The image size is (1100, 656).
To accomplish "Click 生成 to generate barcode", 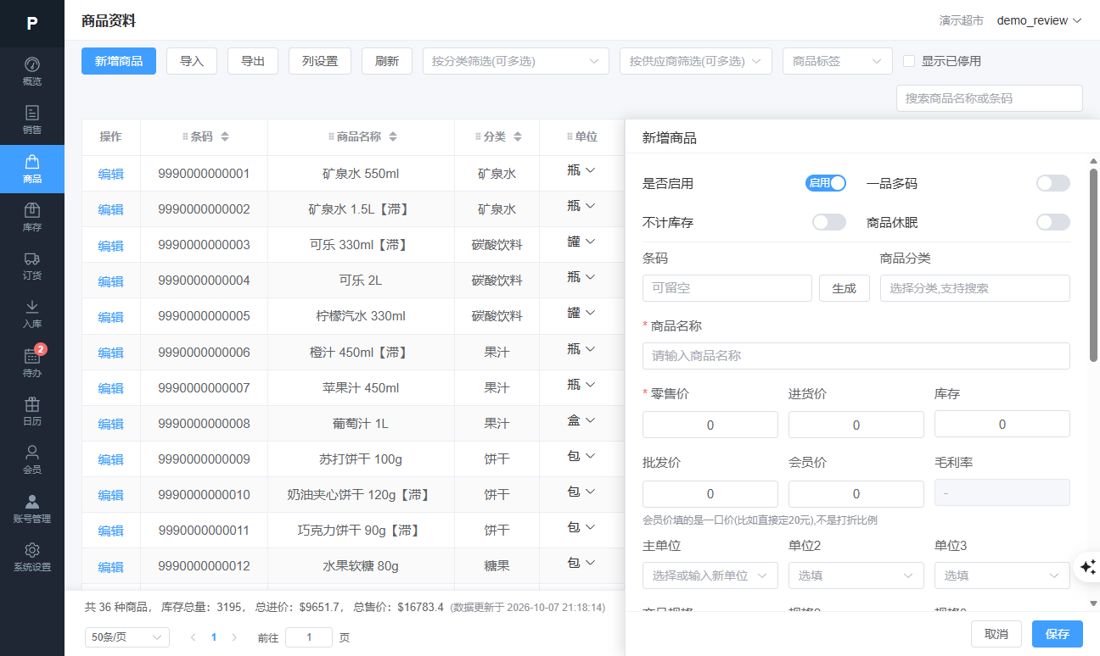I will tap(844, 288).
